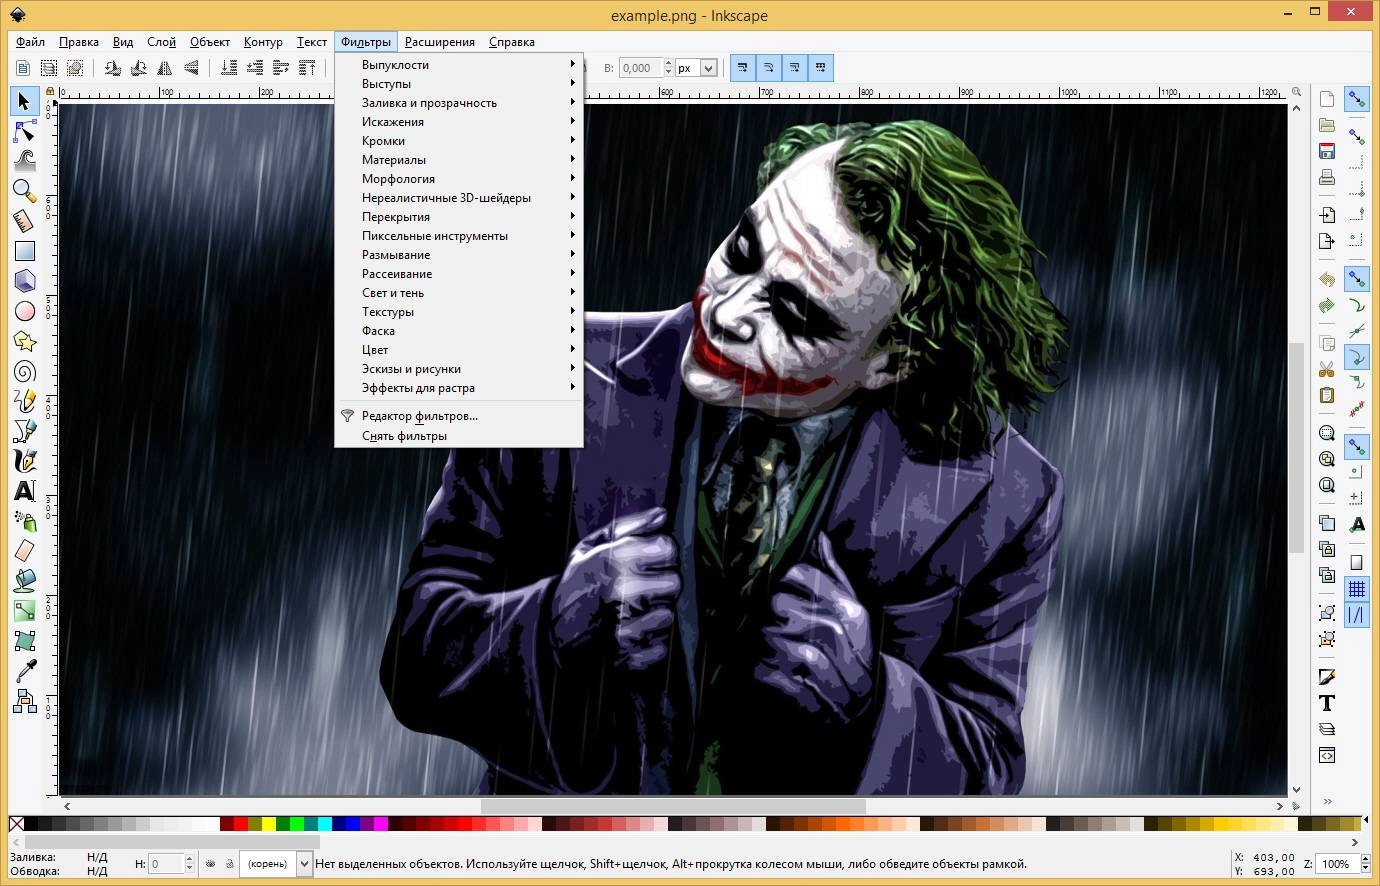The width and height of the screenshot is (1380, 886).
Task: Toggle the guide lock above the ruler
Action: 51,93
